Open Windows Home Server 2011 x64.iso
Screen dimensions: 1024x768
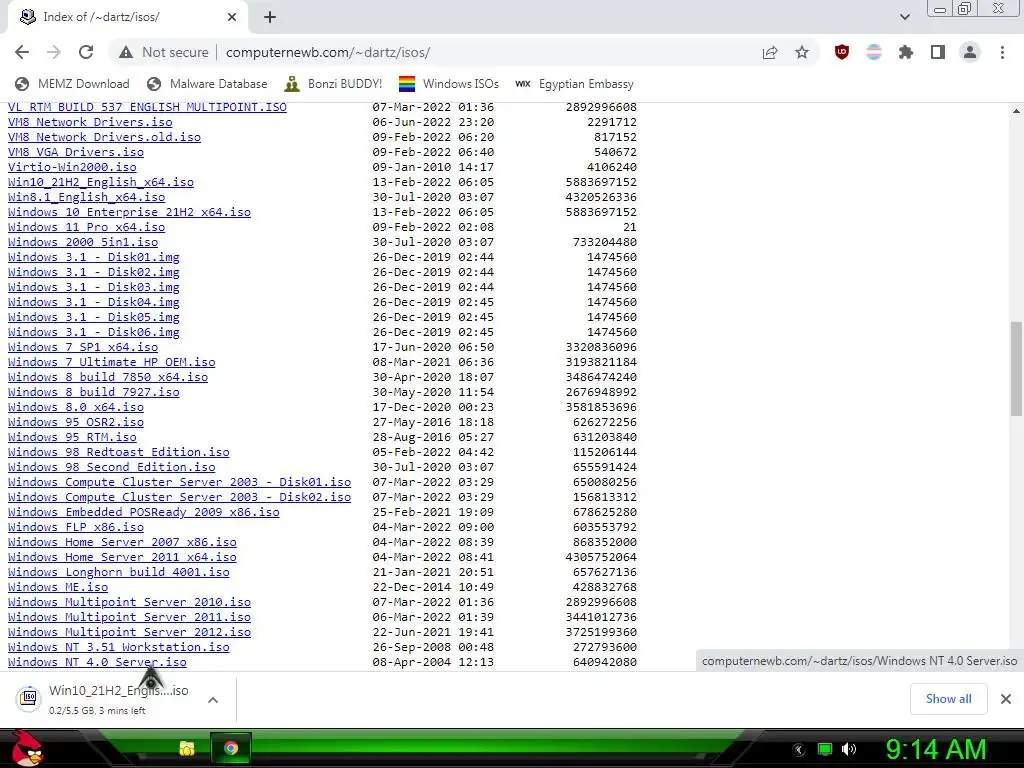pos(122,558)
